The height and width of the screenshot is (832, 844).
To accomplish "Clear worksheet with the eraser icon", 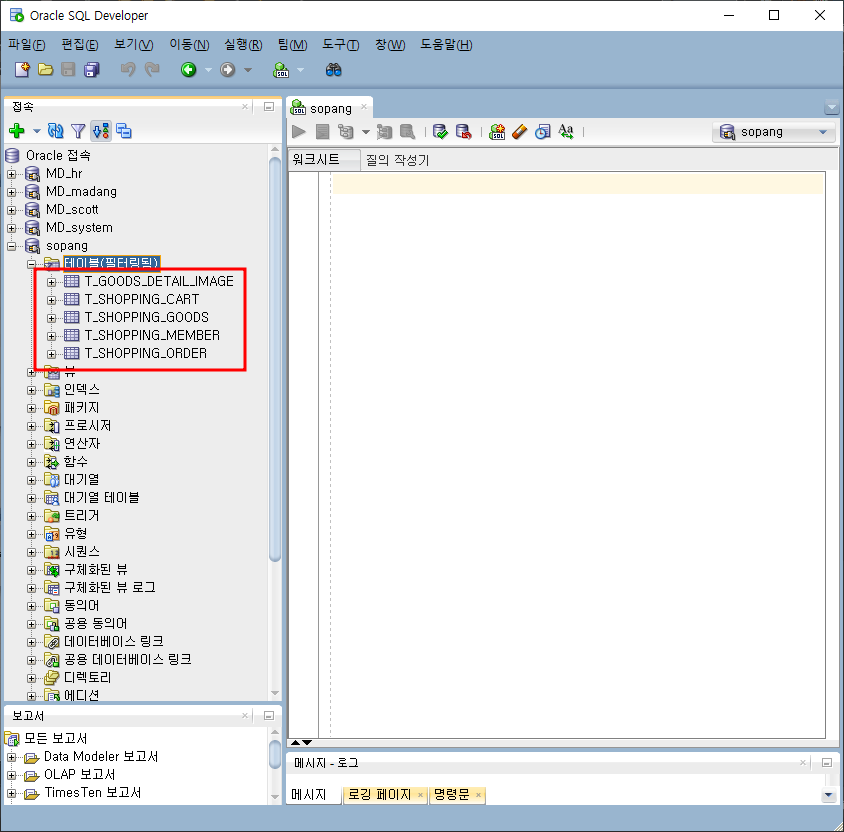I will point(519,131).
